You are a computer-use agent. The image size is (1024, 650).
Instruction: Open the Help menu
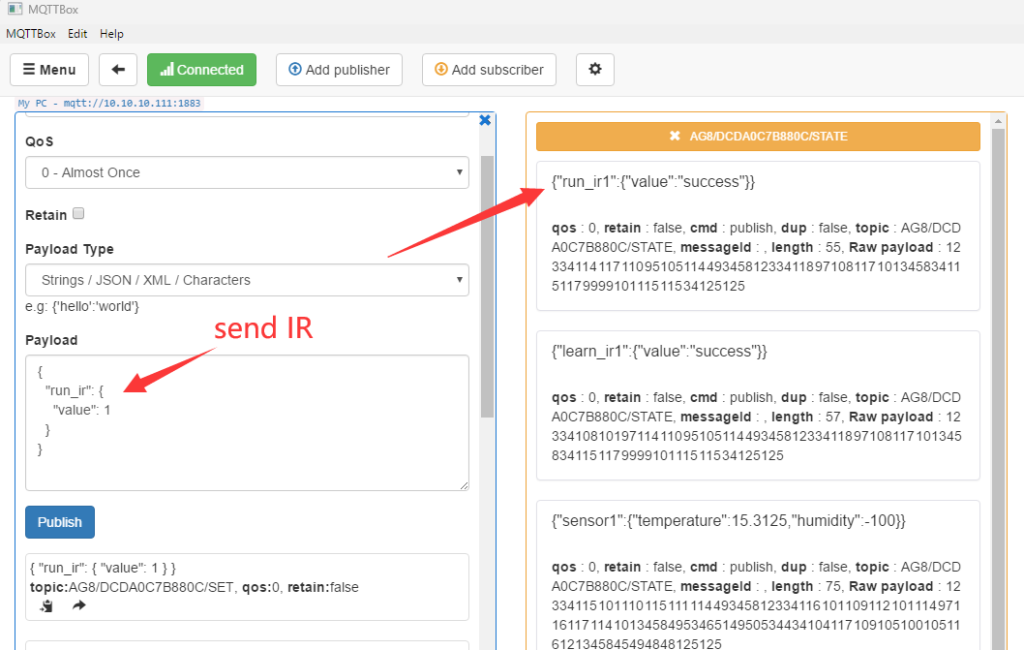tap(112, 34)
